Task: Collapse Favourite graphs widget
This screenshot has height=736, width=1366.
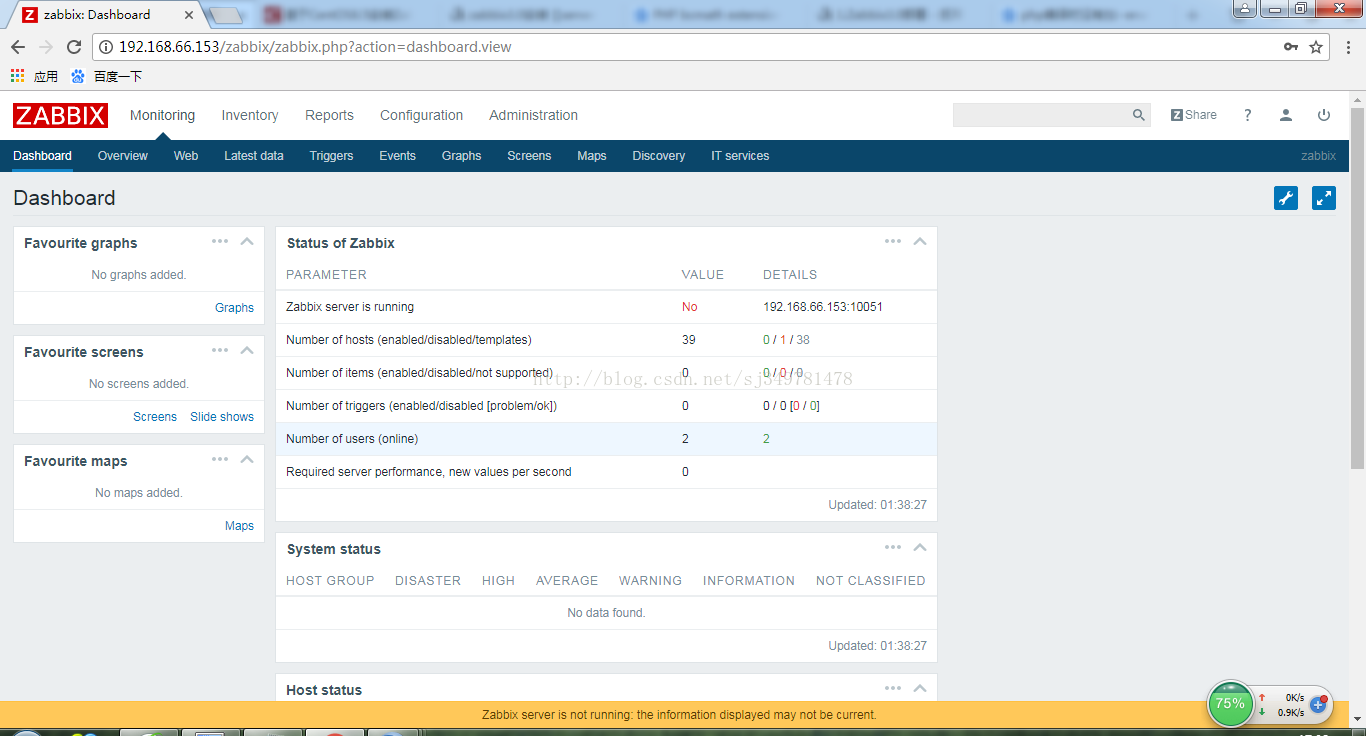Action: pos(247,241)
